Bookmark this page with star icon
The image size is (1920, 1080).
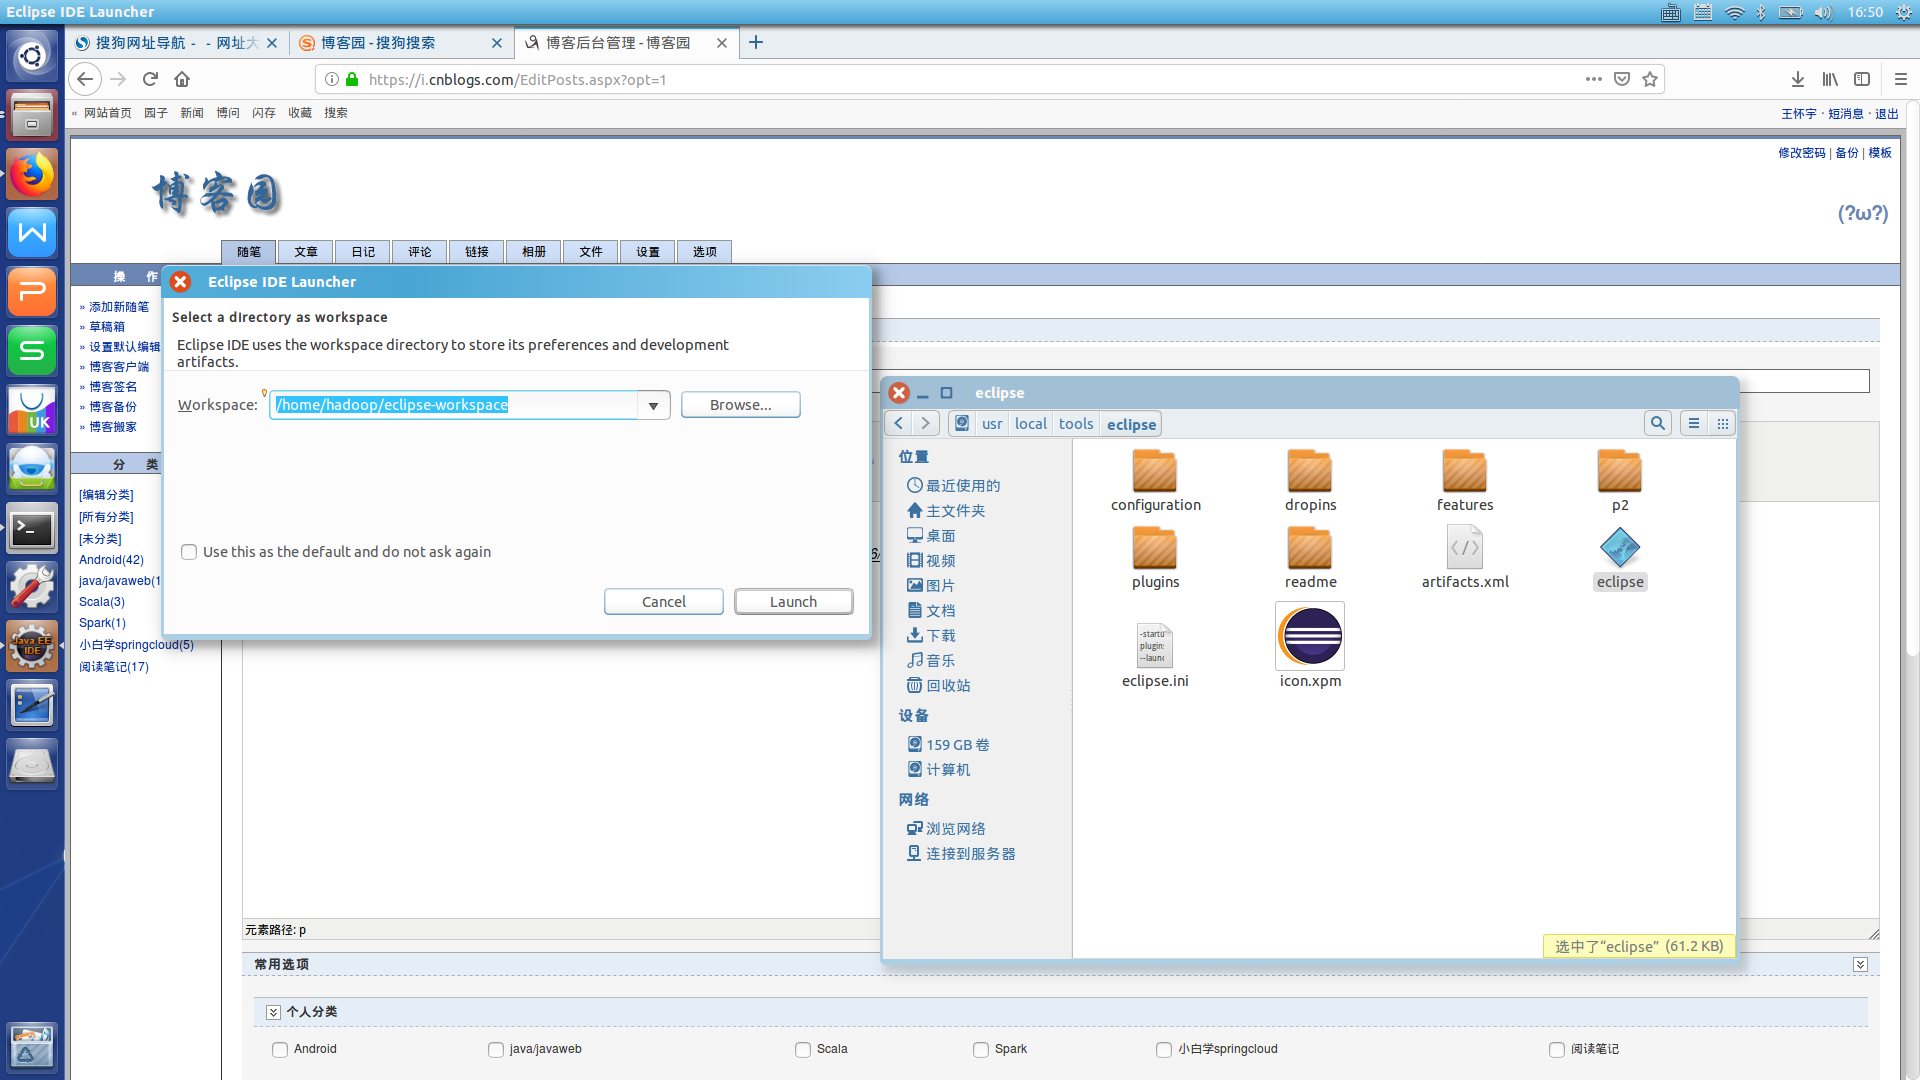(1650, 79)
